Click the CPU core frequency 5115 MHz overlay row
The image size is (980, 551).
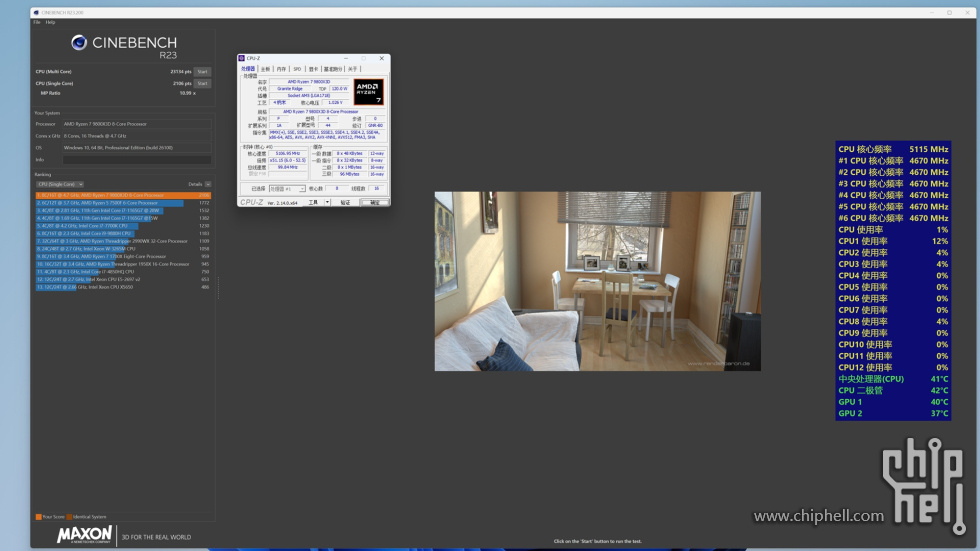click(893, 149)
